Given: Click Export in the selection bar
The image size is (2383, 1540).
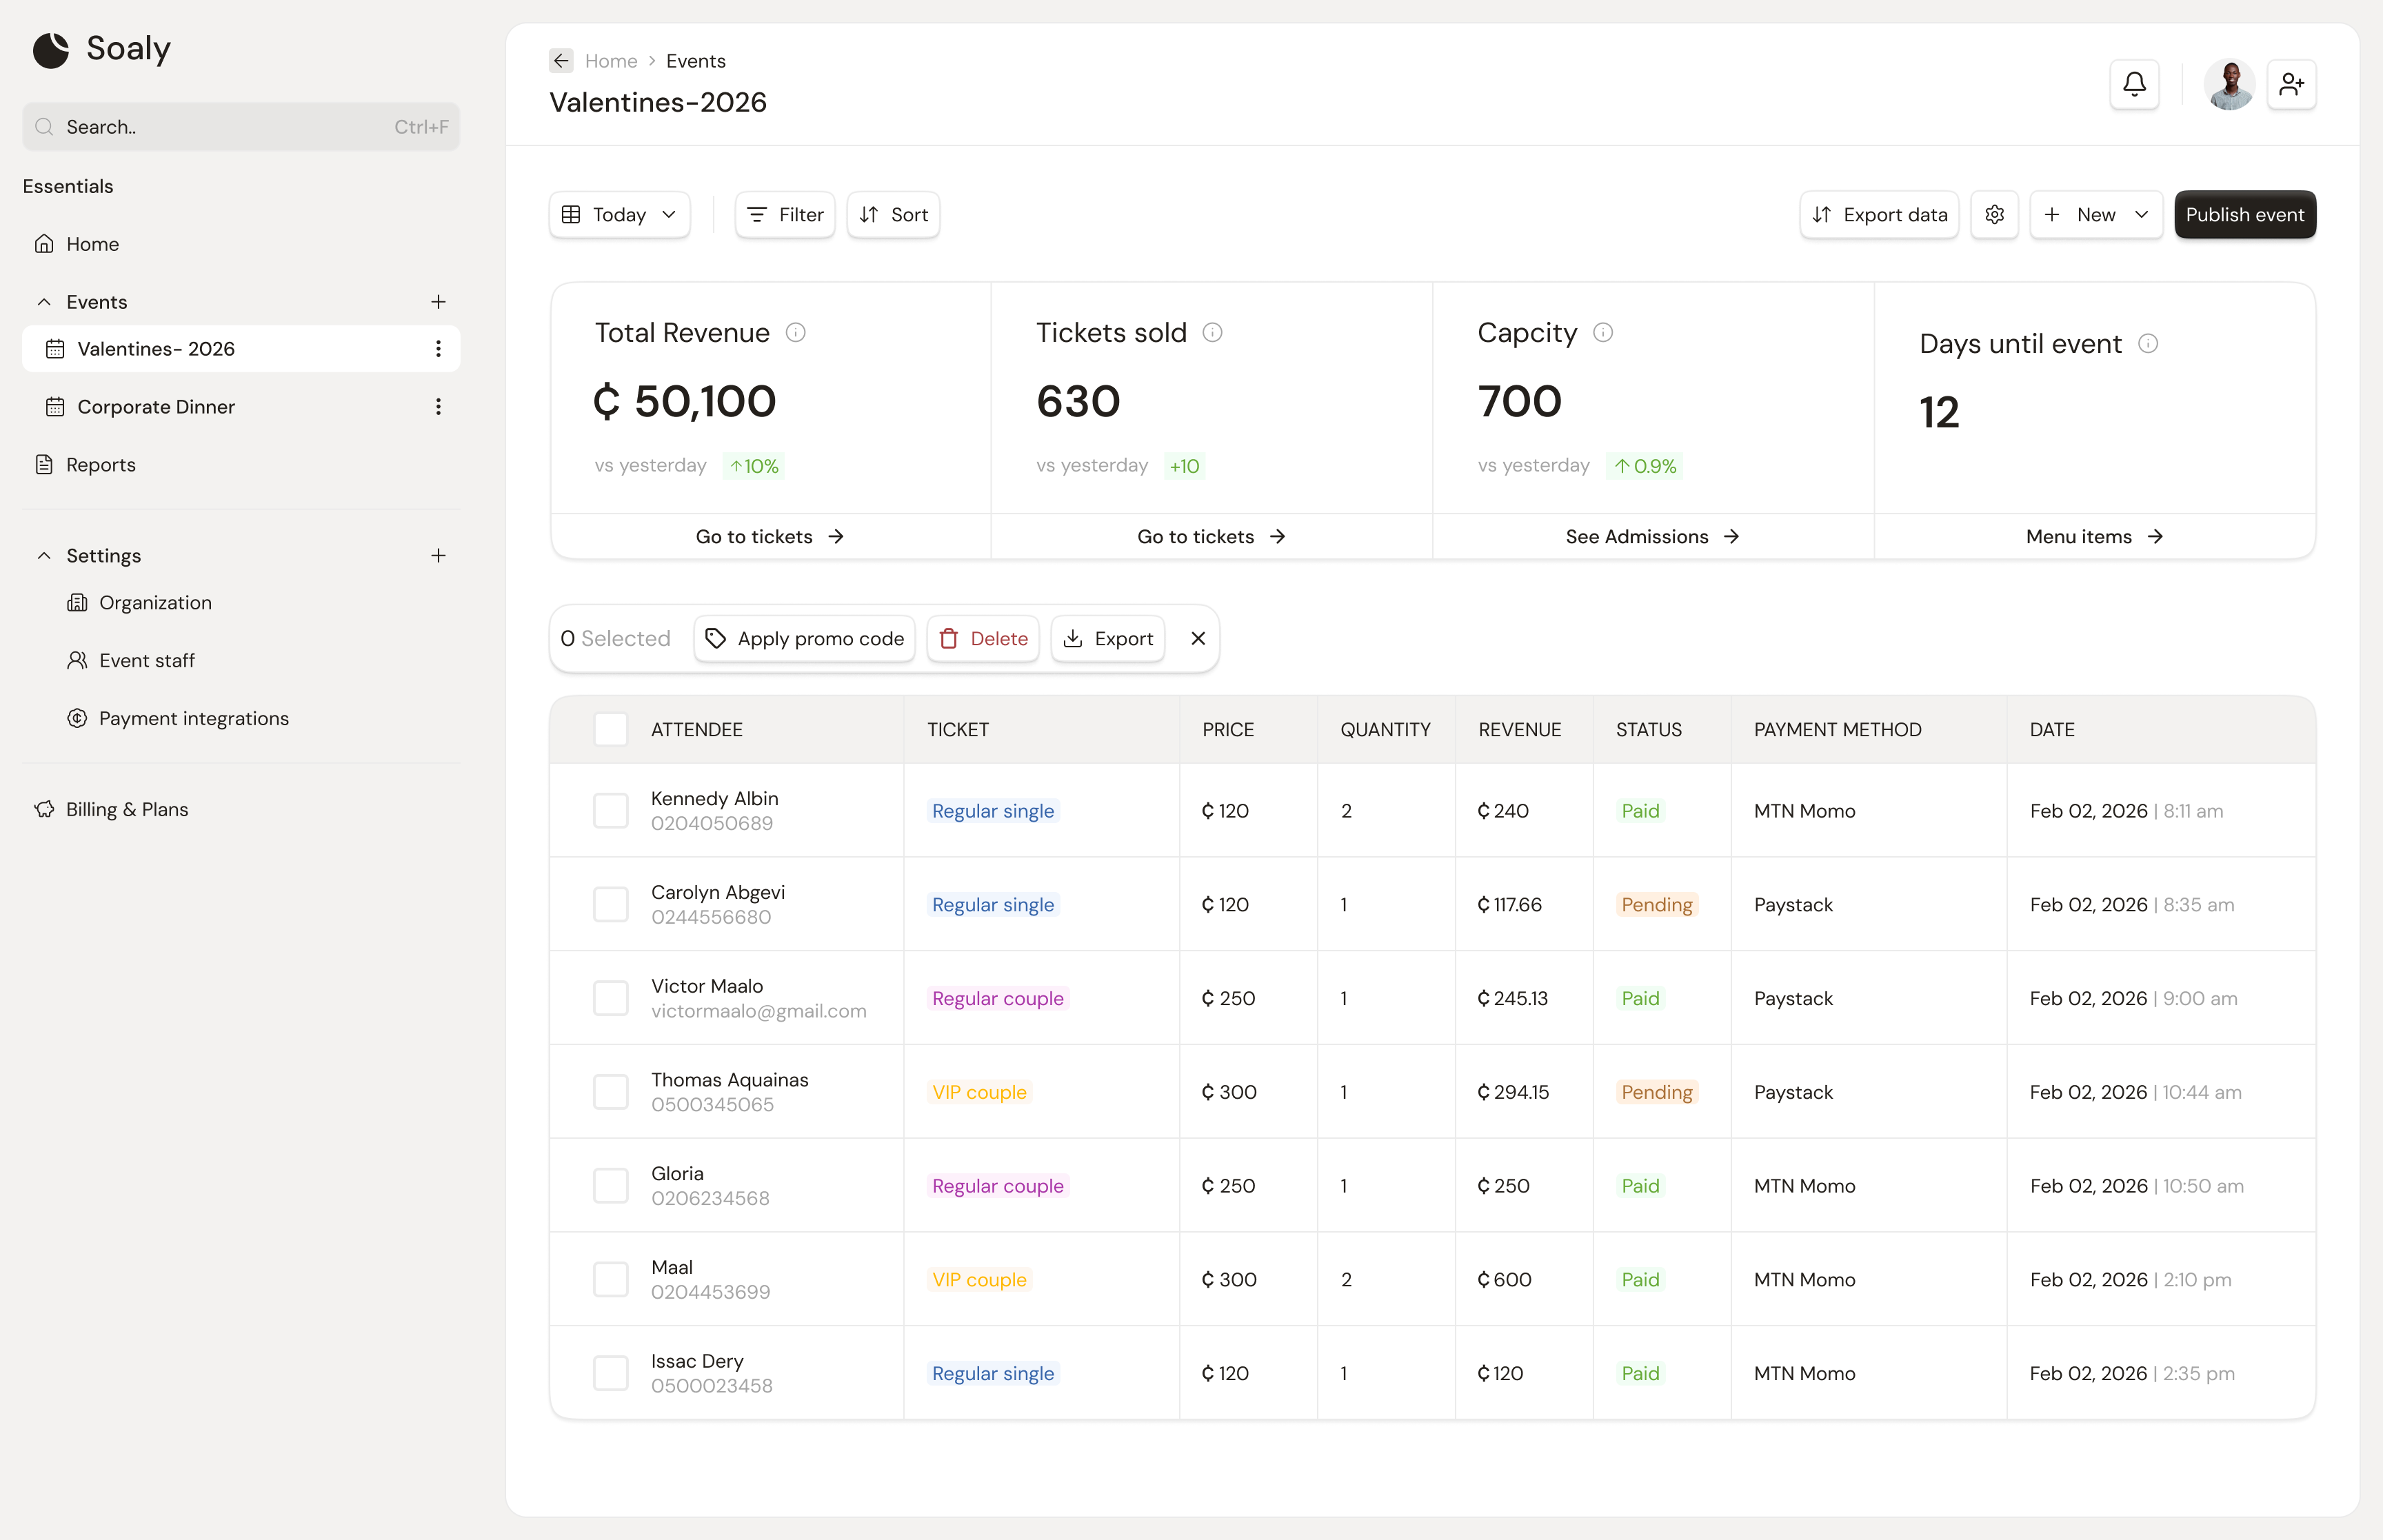Looking at the screenshot, I should pos(1108,639).
